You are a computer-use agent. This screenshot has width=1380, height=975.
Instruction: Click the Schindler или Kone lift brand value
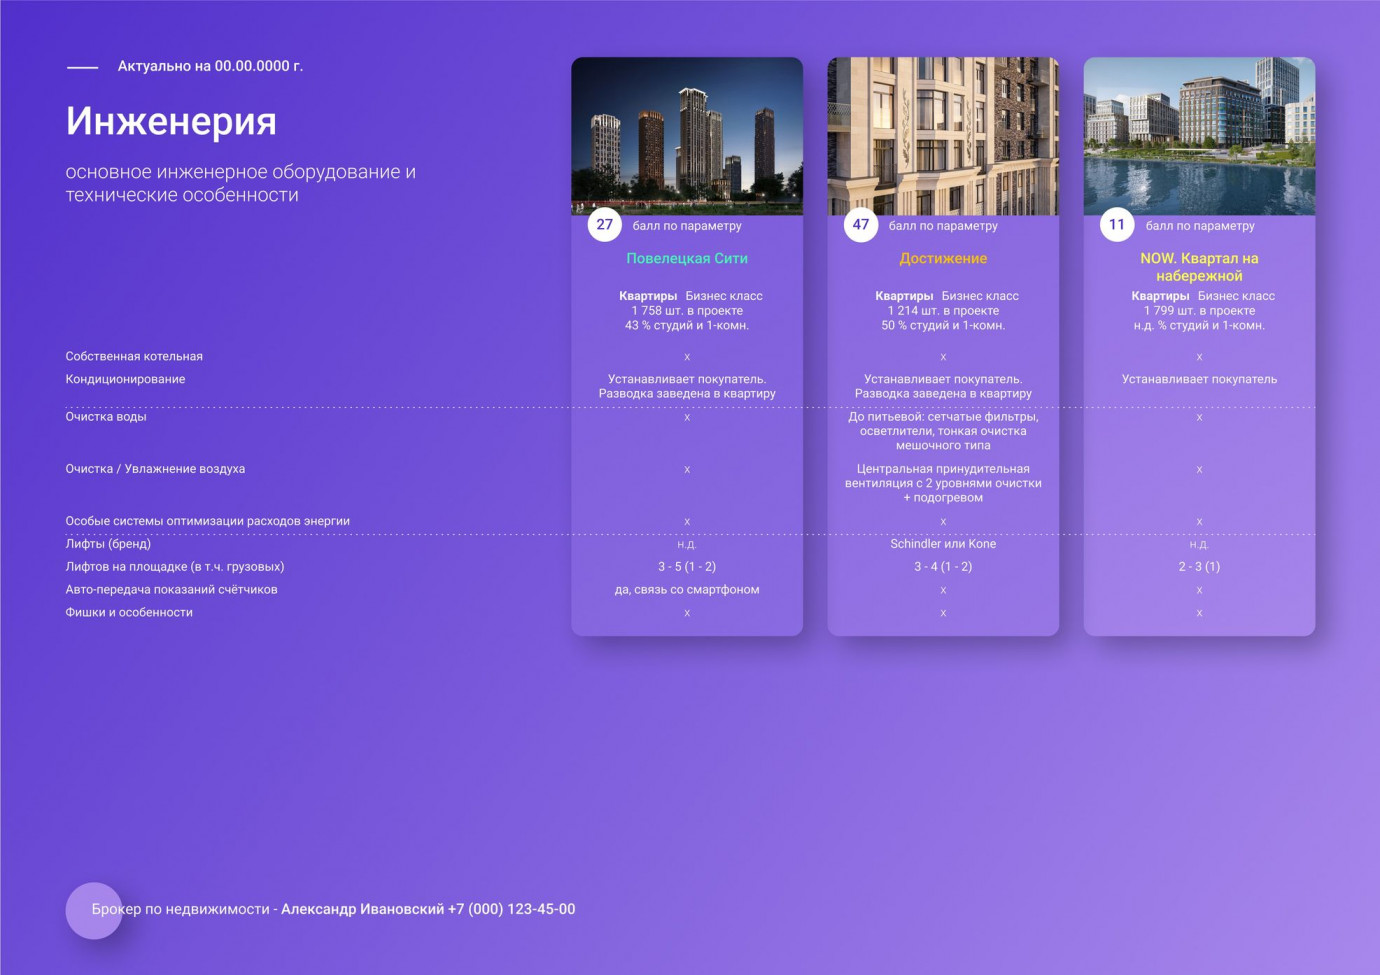[x=943, y=544]
